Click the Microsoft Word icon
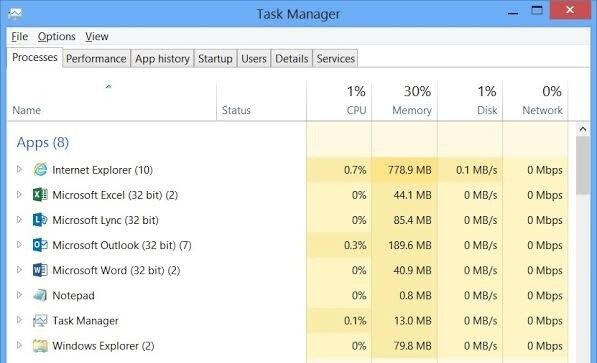Image resolution: width=597 pixels, height=363 pixels. (40, 270)
